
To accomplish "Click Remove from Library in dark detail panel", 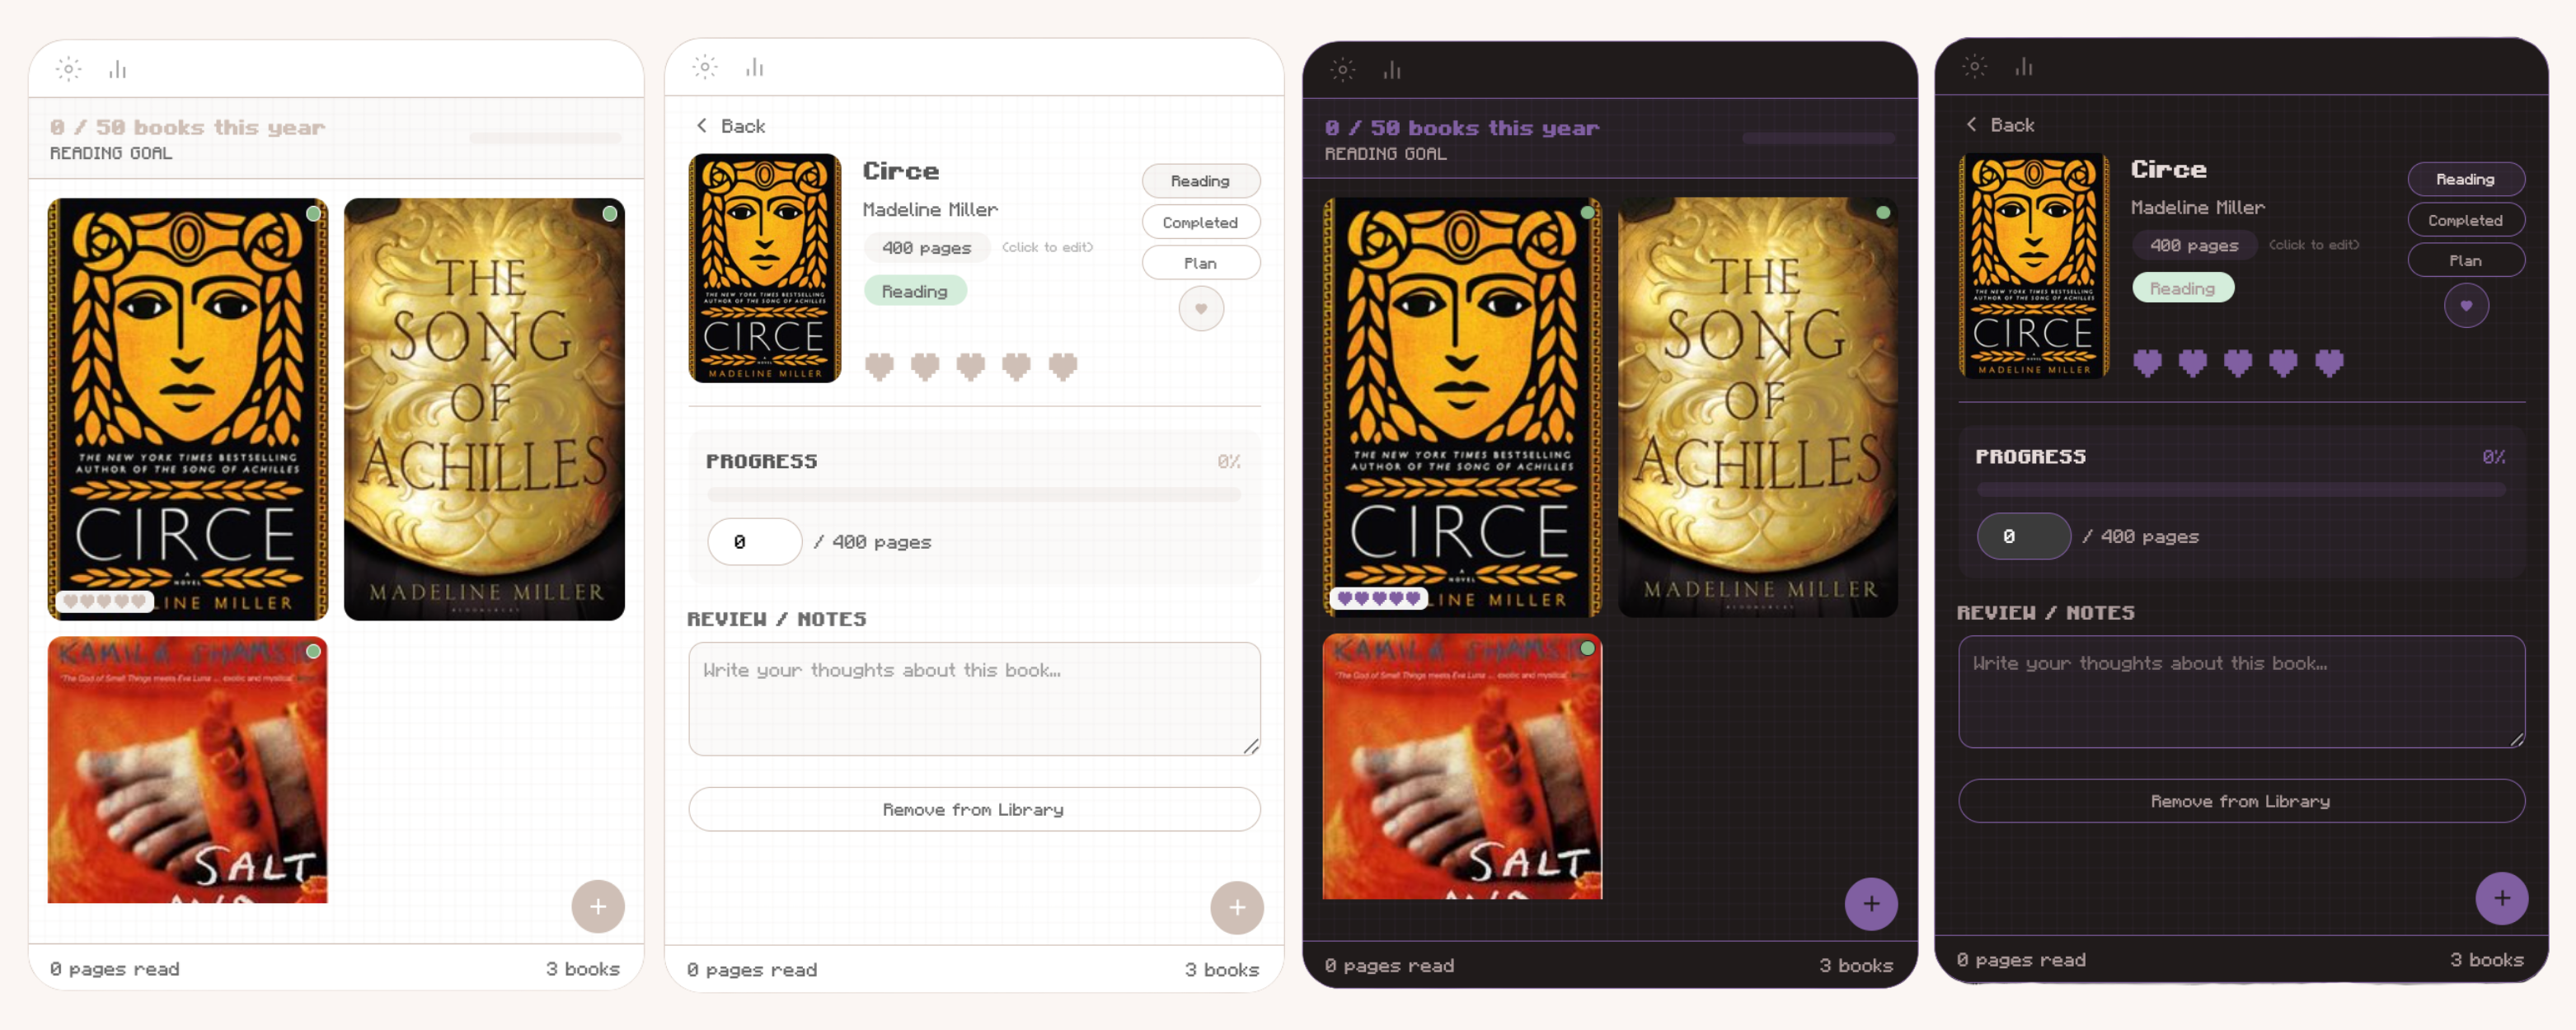I will click(2241, 801).
